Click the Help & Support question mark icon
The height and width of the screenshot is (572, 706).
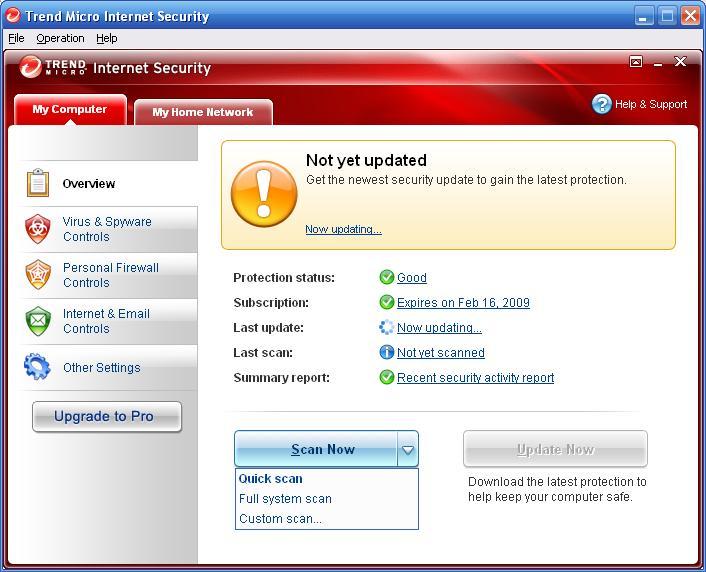point(601,104)
